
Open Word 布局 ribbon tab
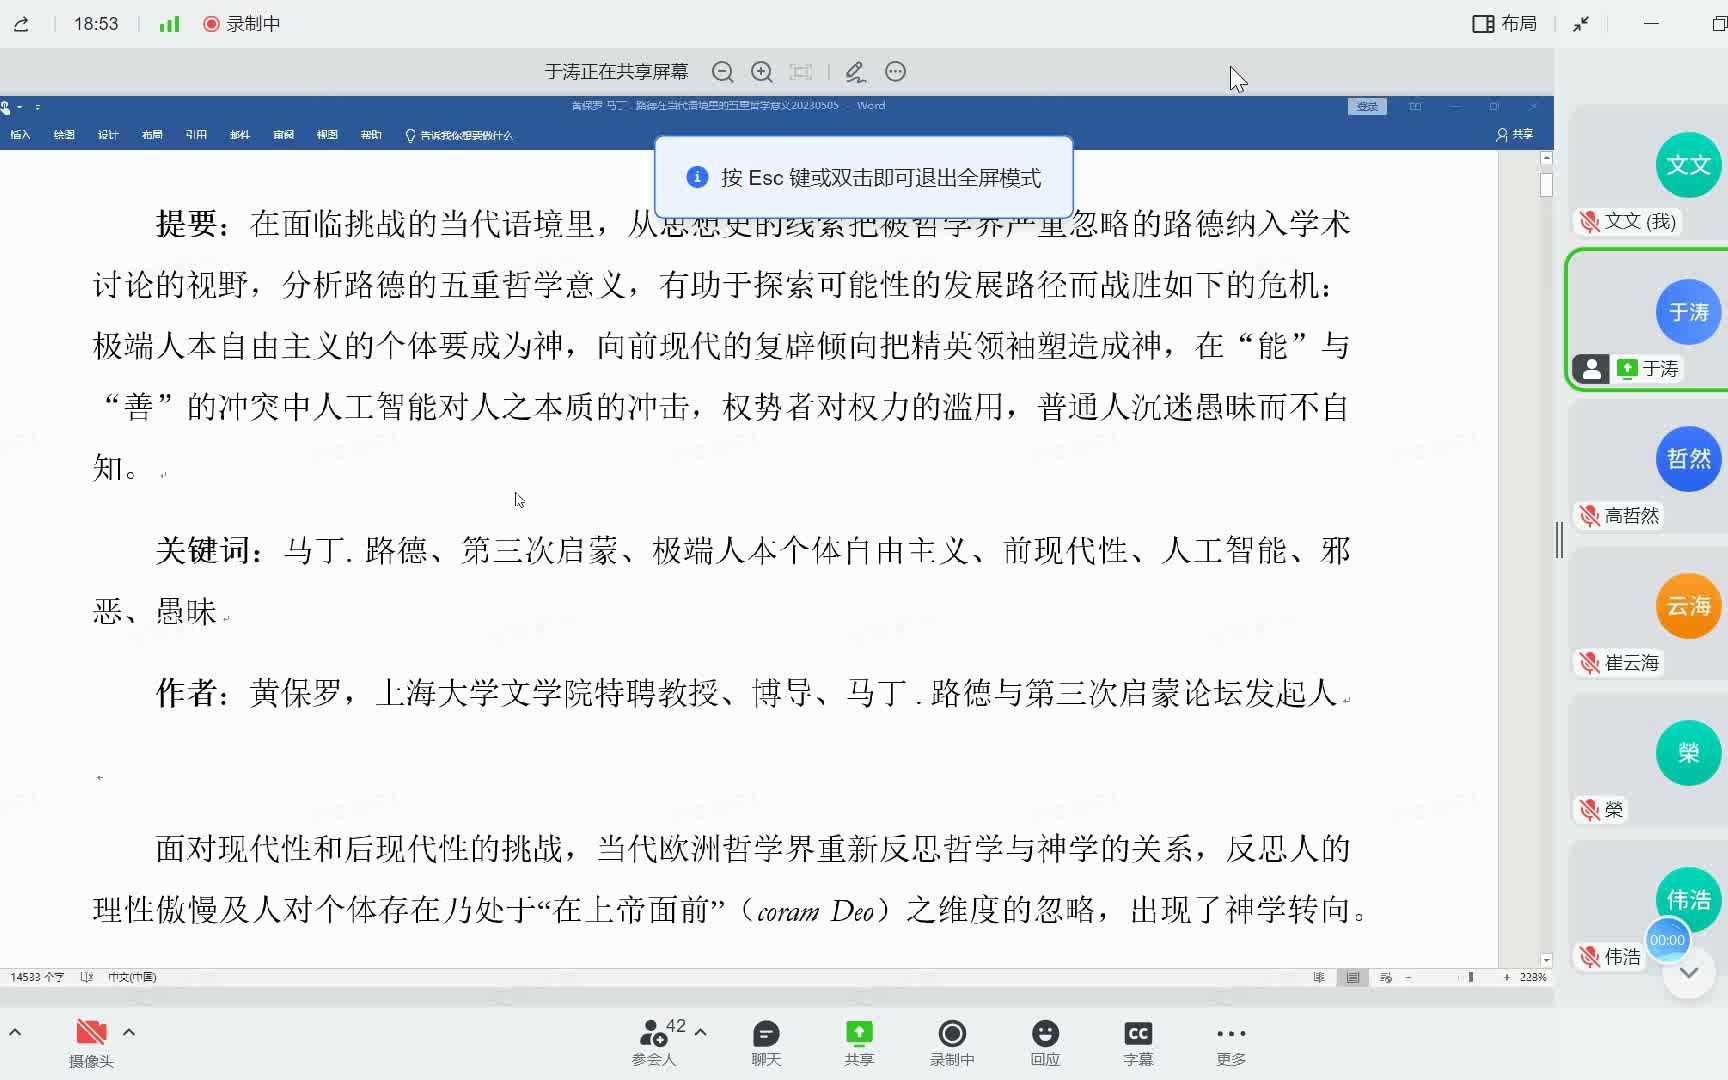coord(152,135)
